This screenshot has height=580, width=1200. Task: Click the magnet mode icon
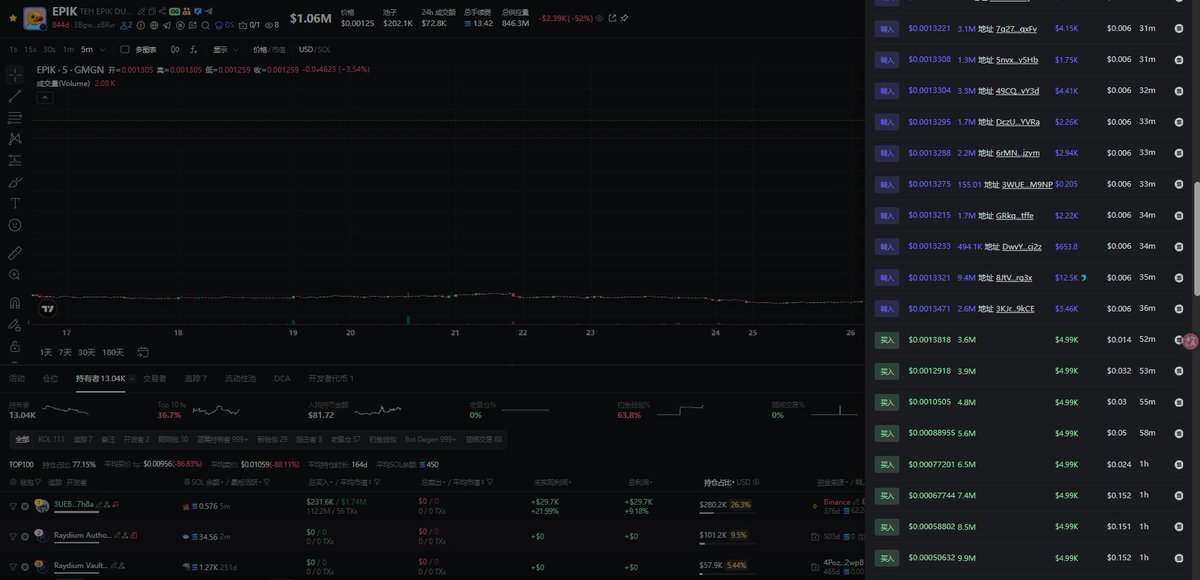point(15,302)
